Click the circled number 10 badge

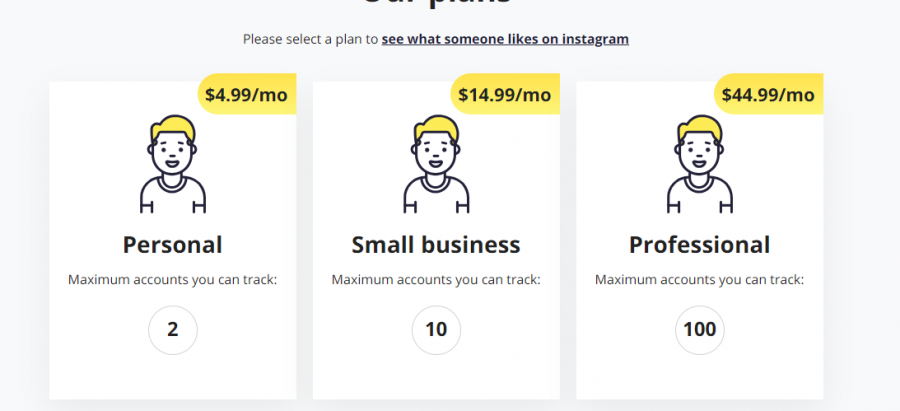click(436, 330)
